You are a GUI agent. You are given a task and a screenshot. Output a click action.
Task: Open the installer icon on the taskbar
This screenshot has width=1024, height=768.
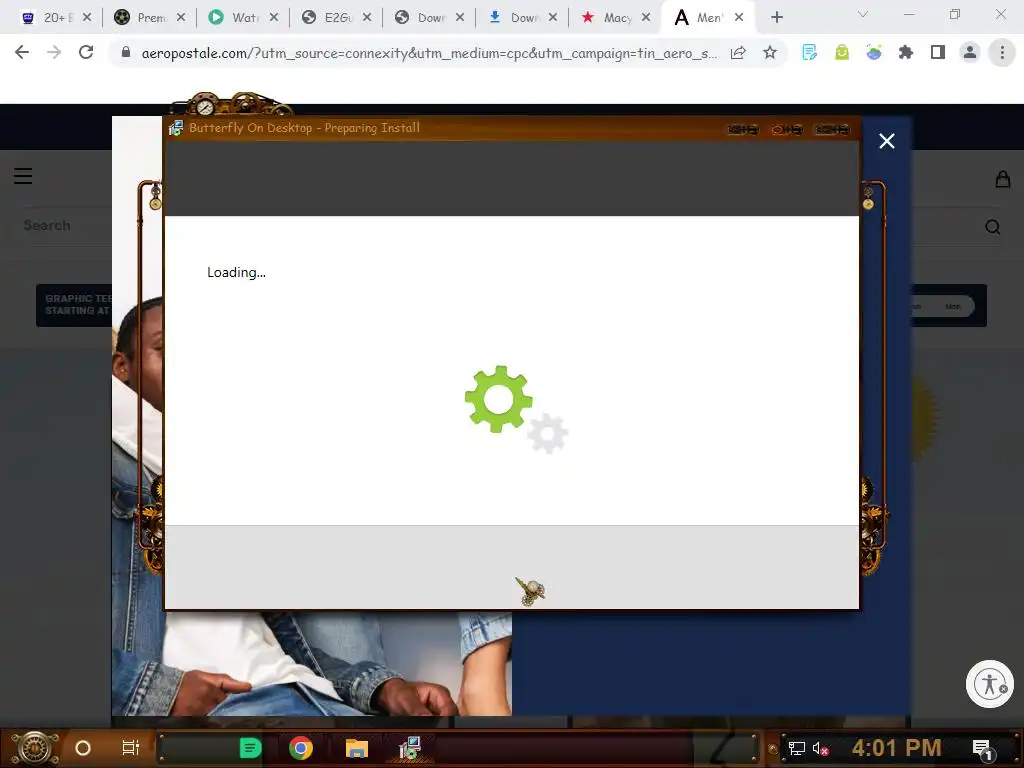point(410,748)
